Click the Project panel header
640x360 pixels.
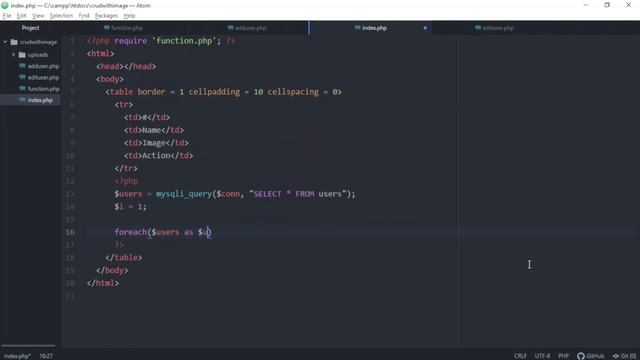click(x=31, y=28)
